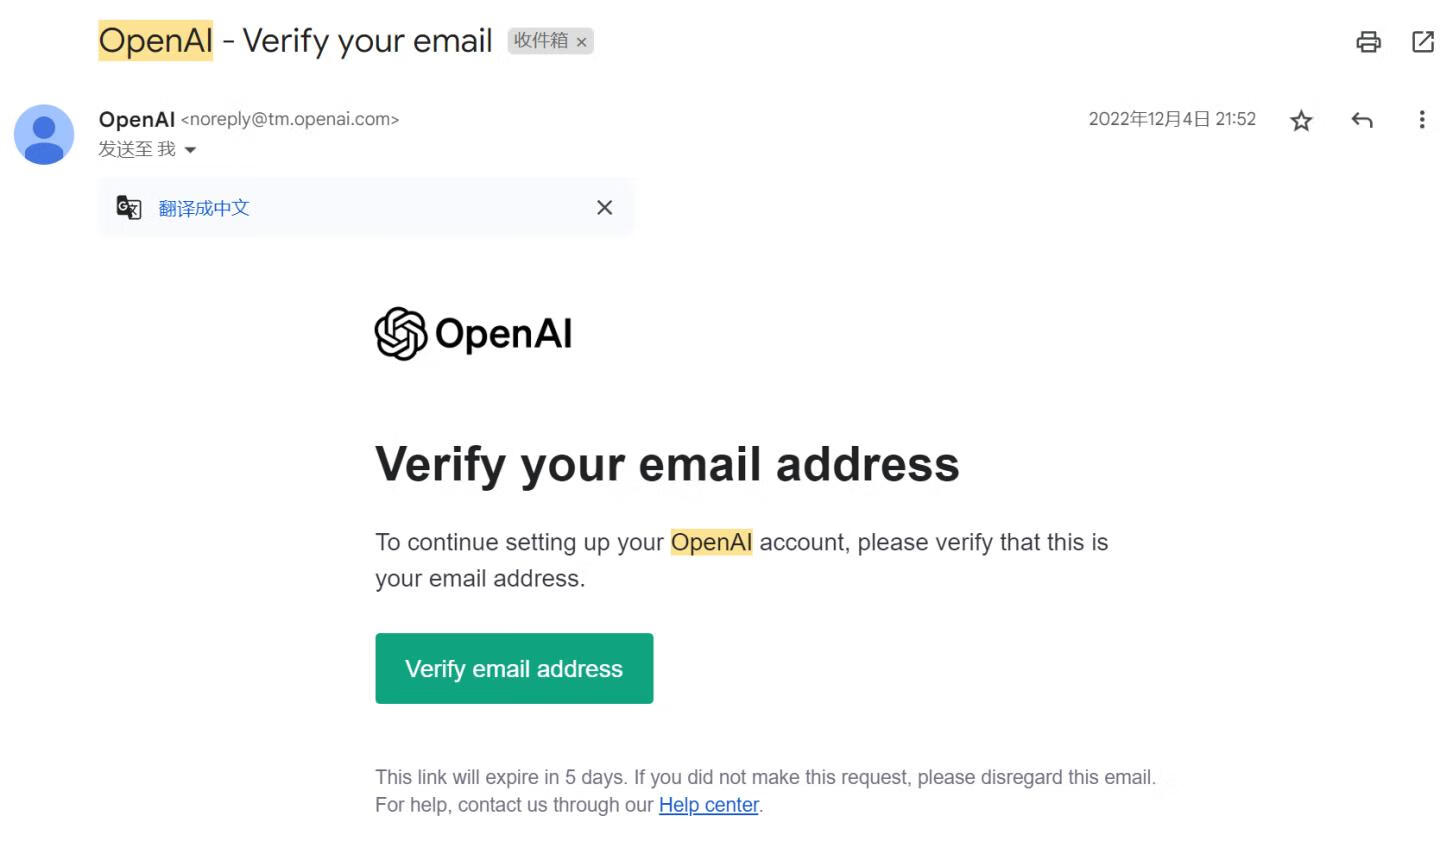The width and height of the screenshot is (1440, 860).
Task: Open the email in a new window
Action: pyautogui.click(x=1422, y=42)
